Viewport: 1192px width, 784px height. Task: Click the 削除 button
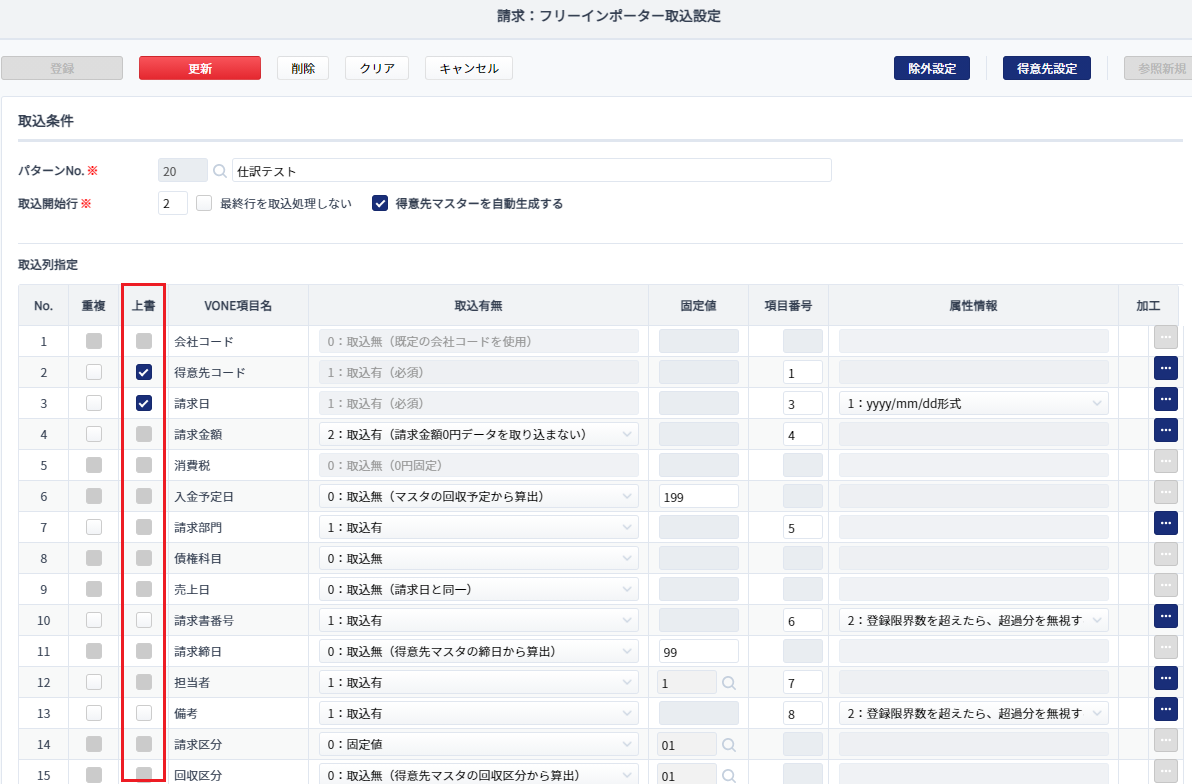(303, 68)
